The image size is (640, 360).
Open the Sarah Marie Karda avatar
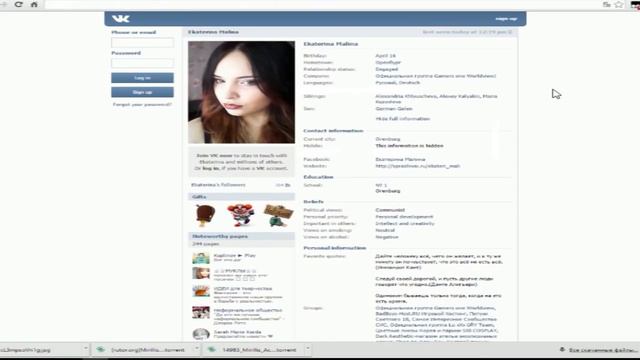coord(201,334)
